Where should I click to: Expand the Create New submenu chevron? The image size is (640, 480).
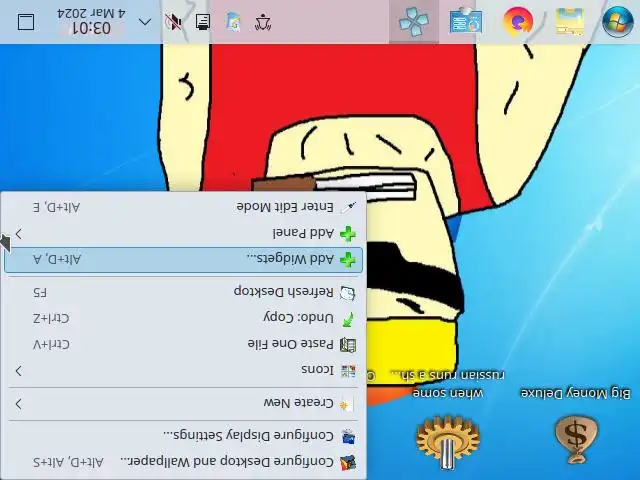coord(19,404)
